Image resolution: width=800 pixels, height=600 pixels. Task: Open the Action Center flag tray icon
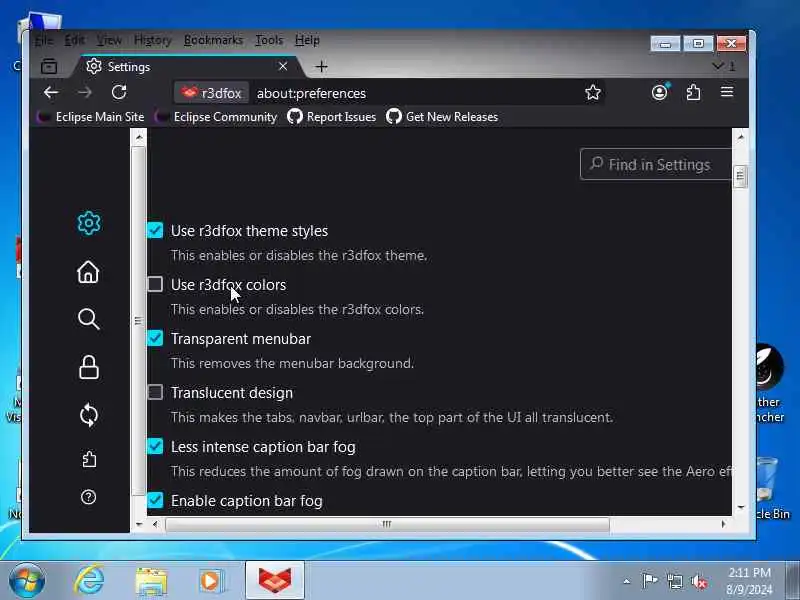[649, 581]
